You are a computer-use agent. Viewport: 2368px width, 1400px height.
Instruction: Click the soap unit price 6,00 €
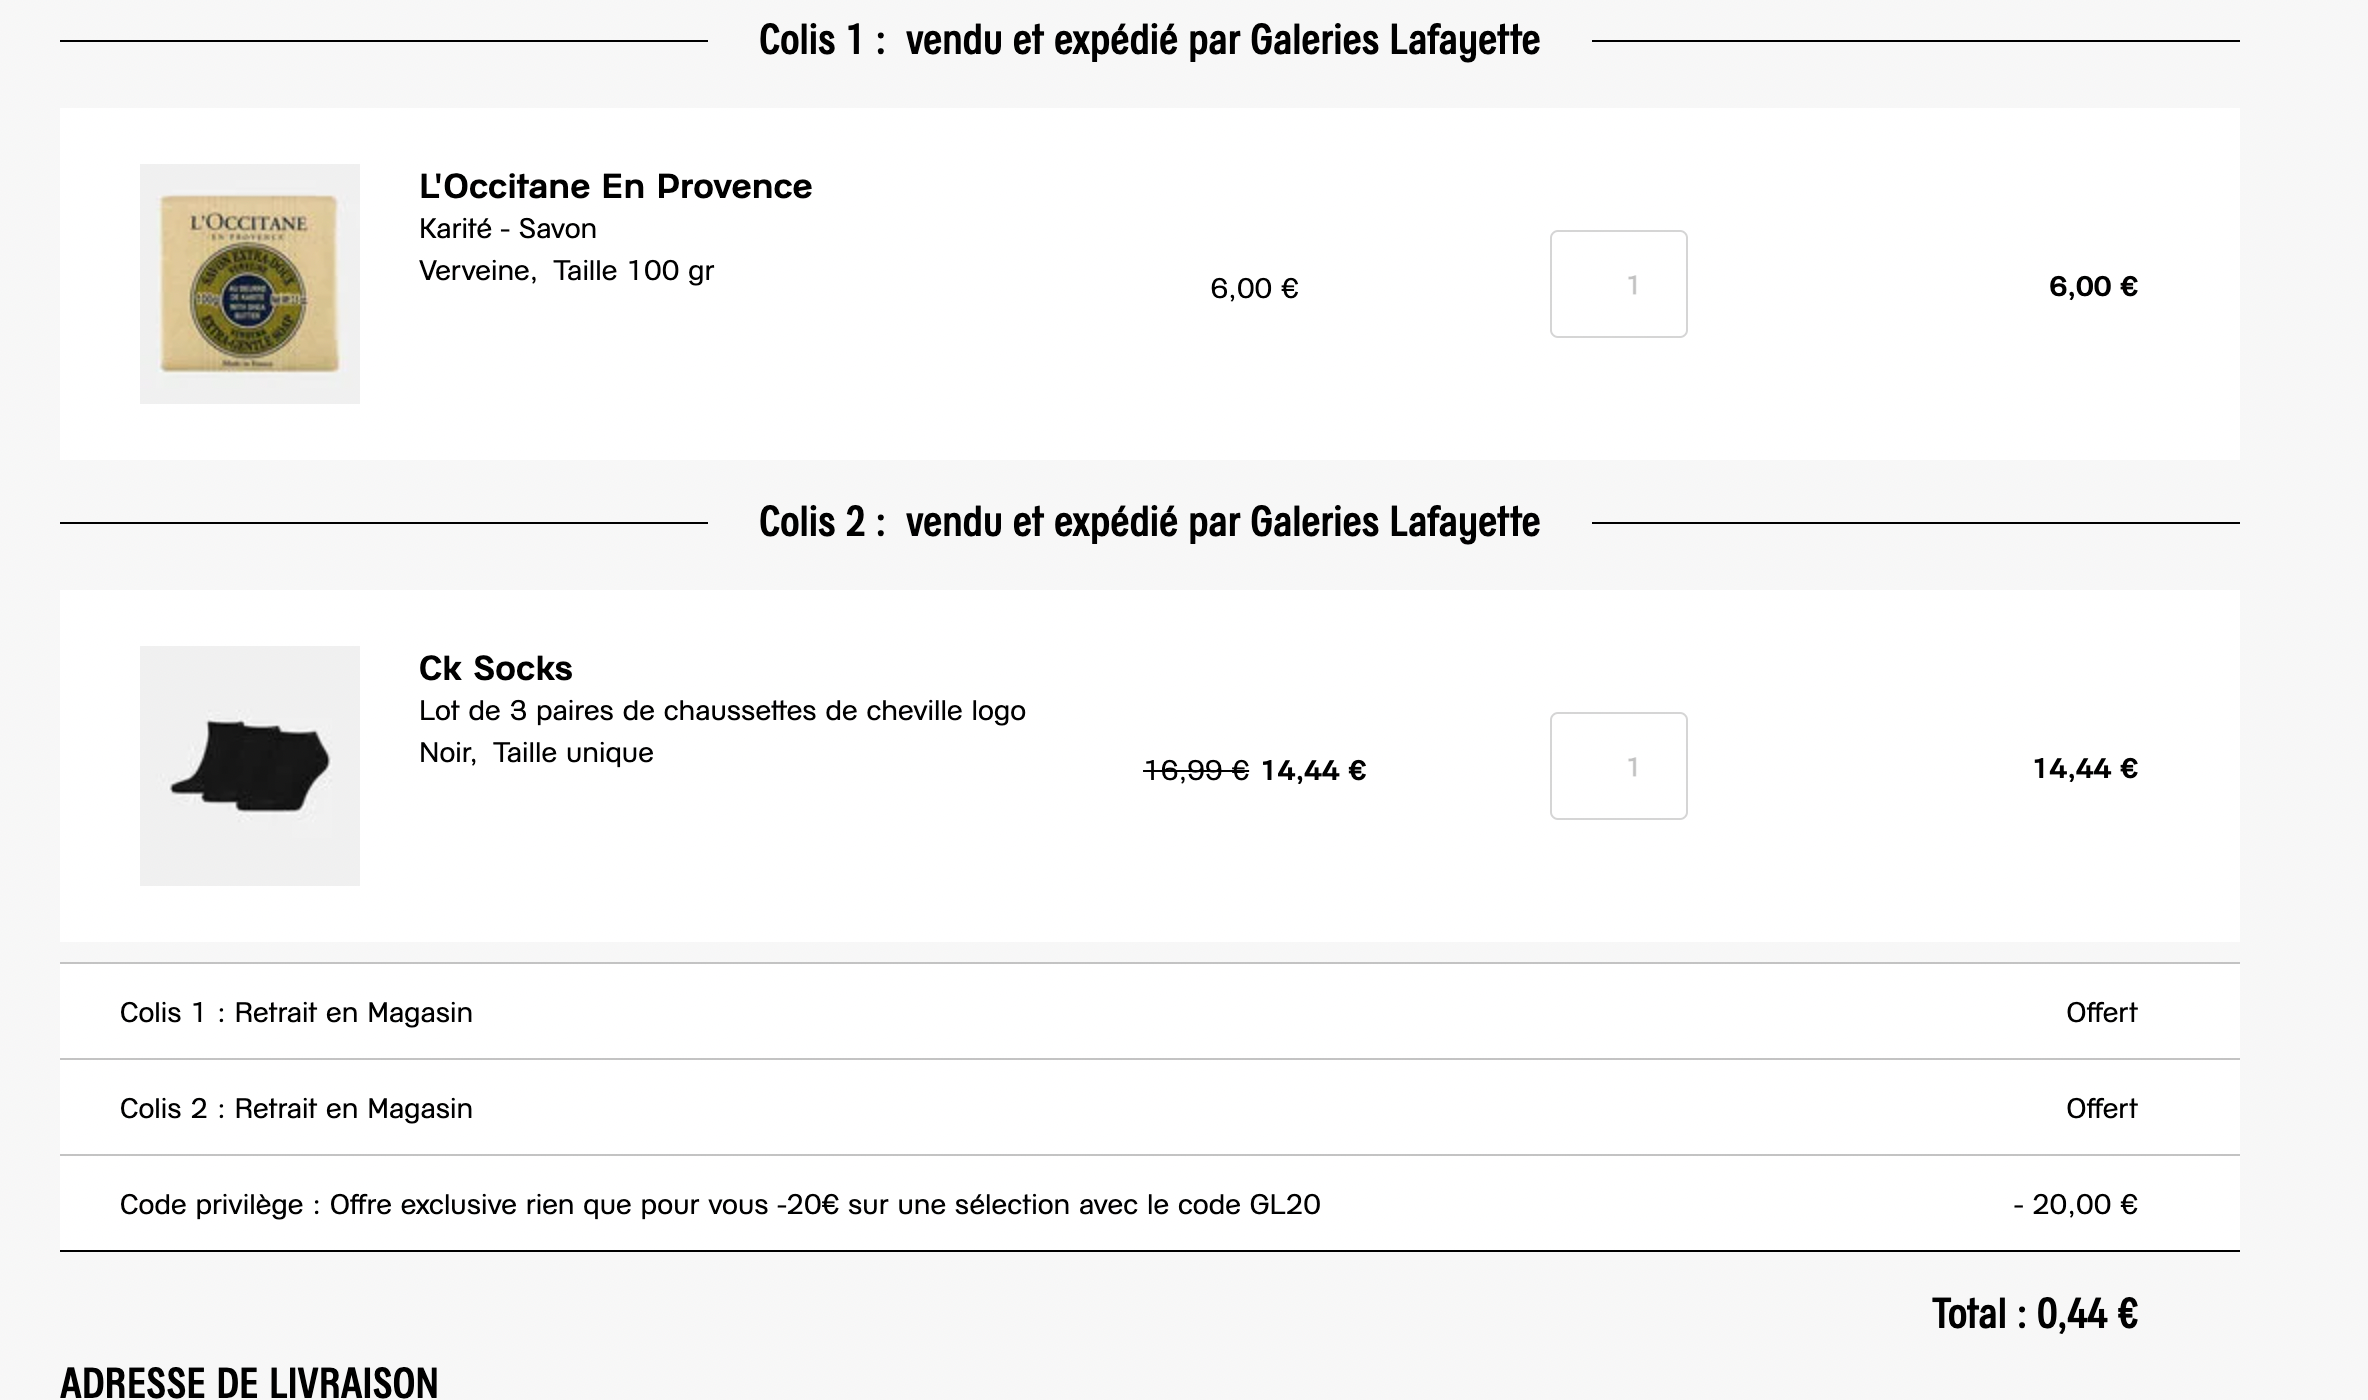click(x=1254, y=289)
